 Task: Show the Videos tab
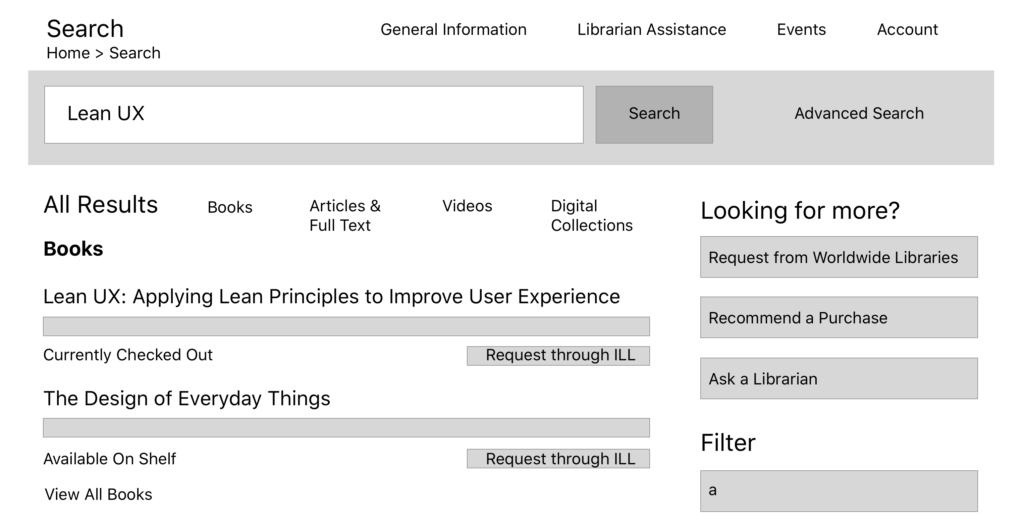click(467, 206)
